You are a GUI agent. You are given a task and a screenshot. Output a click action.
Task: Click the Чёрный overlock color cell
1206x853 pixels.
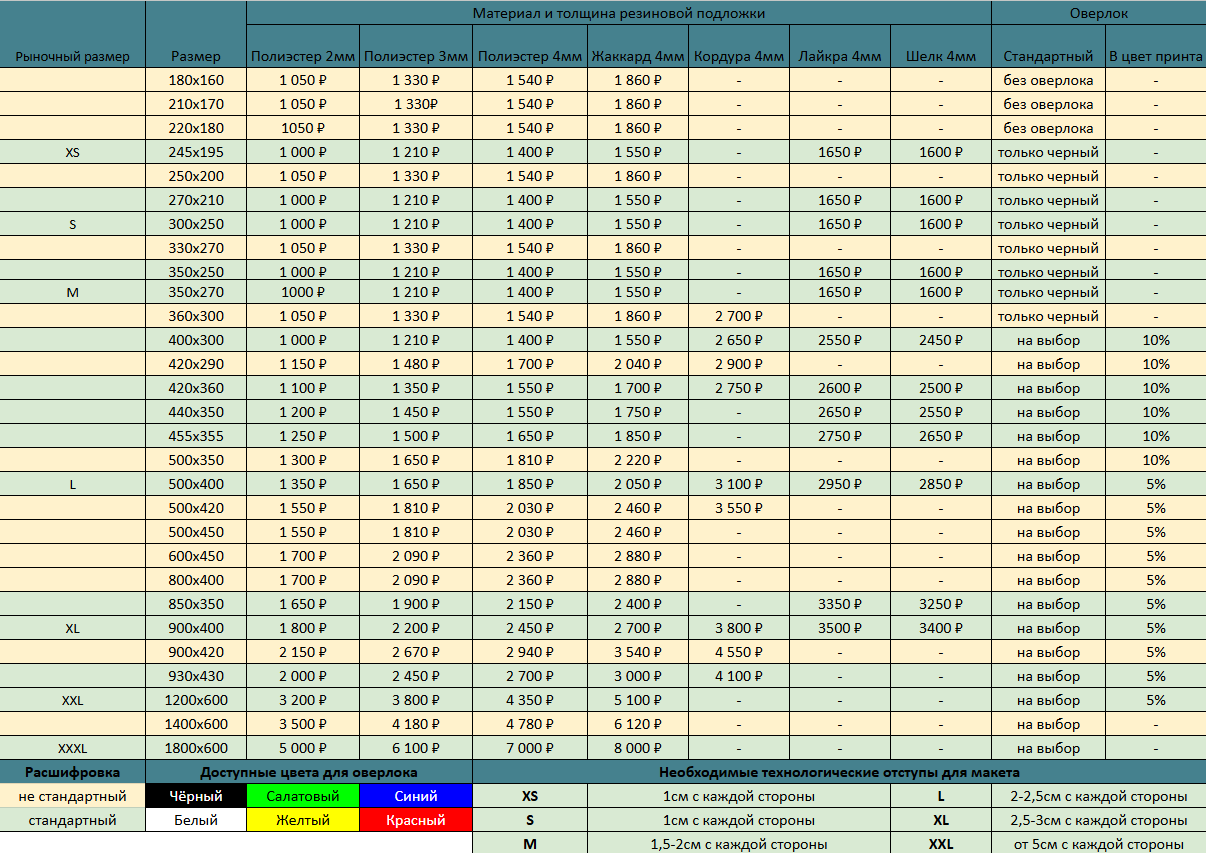pos(196,796)
